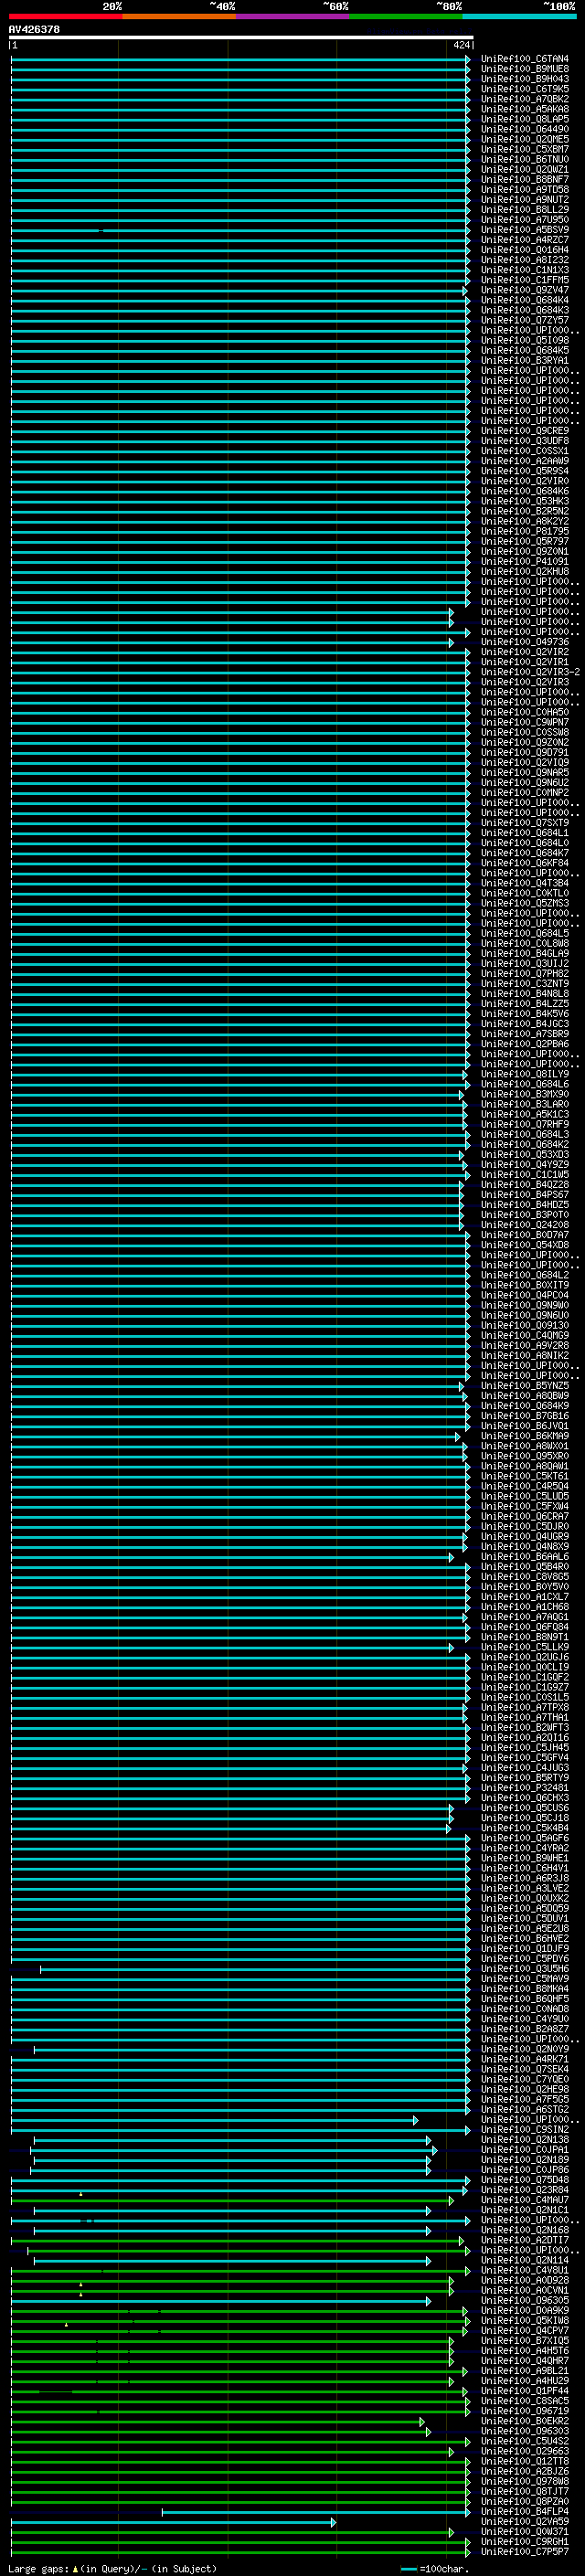Select the UniRef100_B8BNF7 label
This screenshot has height=2576, width=585.
click(524, 179)
